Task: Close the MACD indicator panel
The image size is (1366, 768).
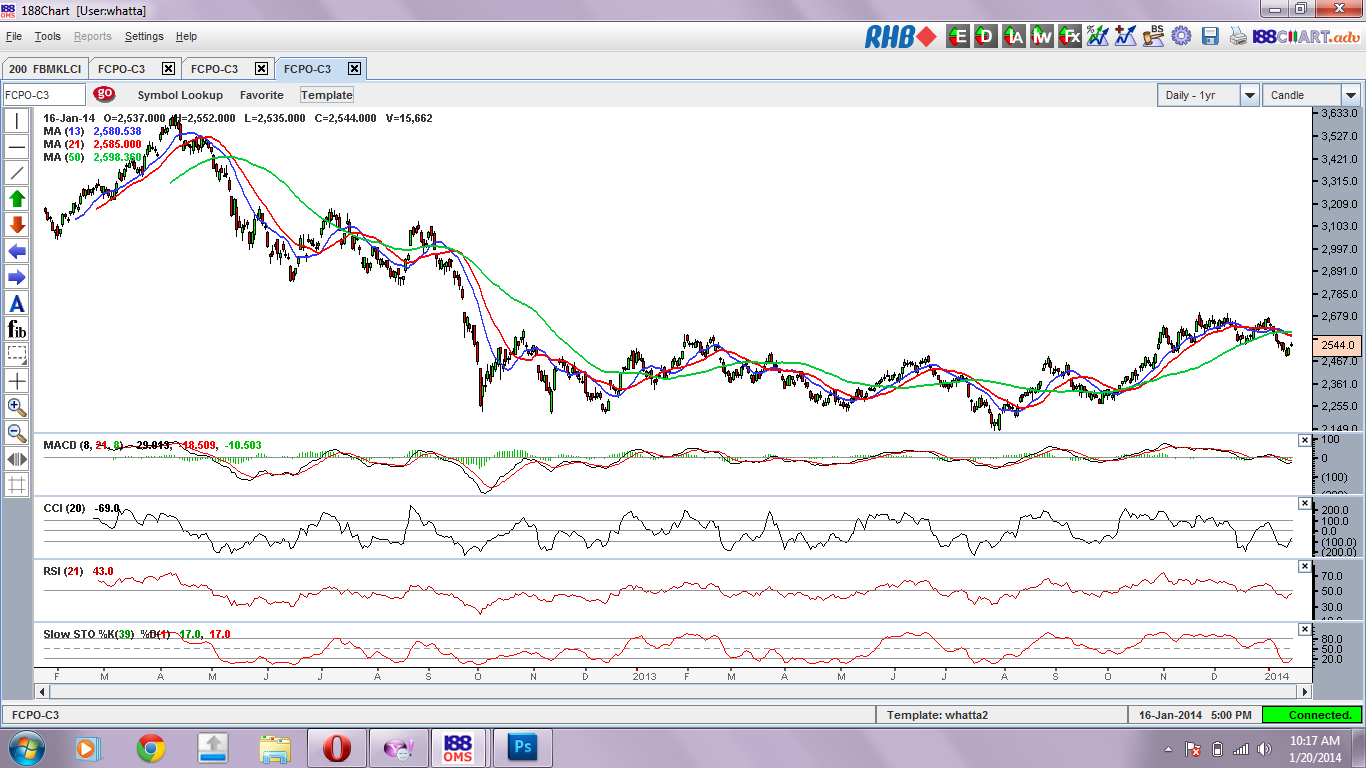Action: [x=1304, y=440]
